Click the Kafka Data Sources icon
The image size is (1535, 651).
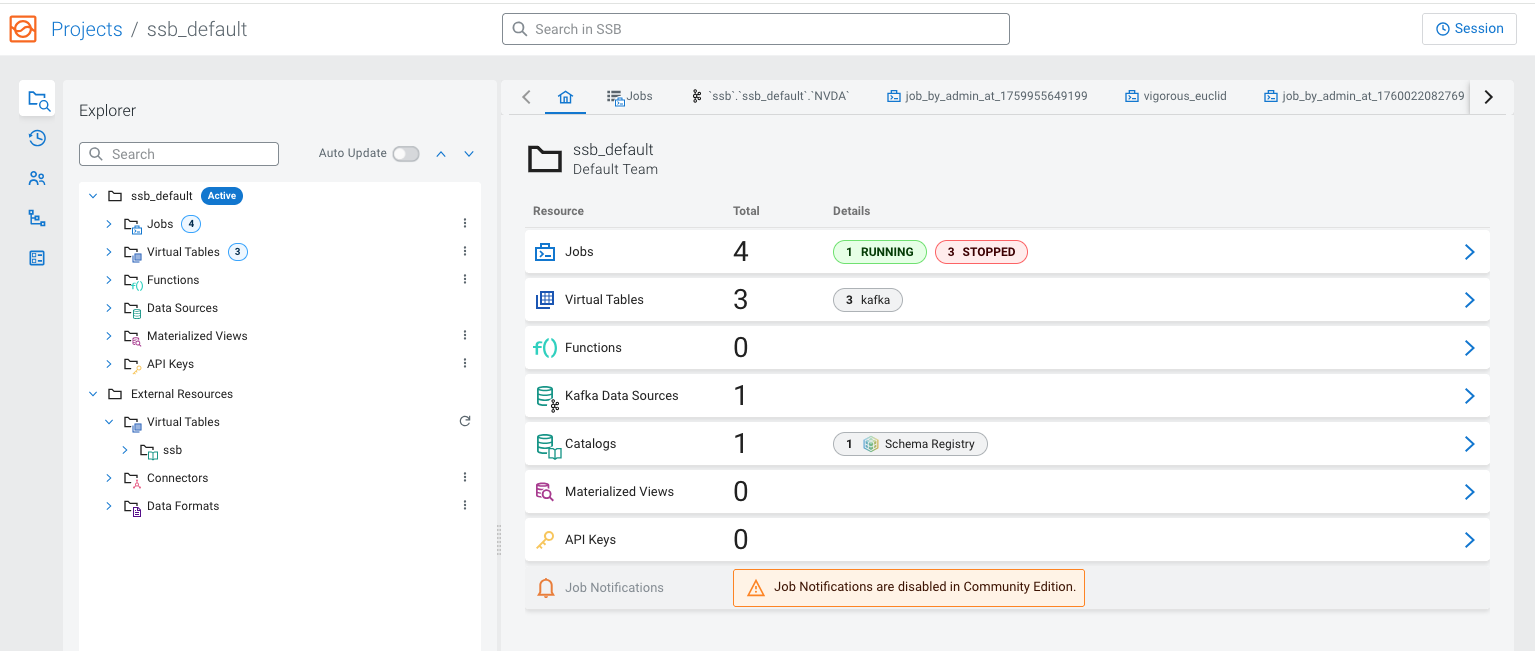click(547, 398)
